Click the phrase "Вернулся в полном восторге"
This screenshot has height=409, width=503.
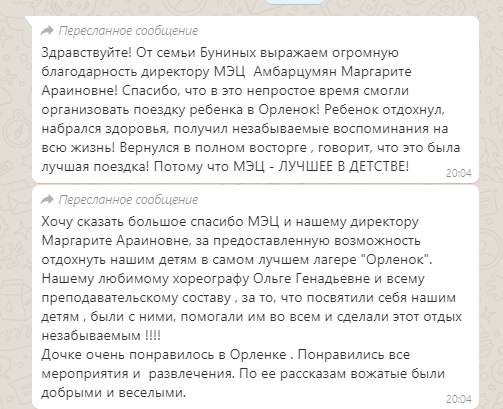pos(213,148)
